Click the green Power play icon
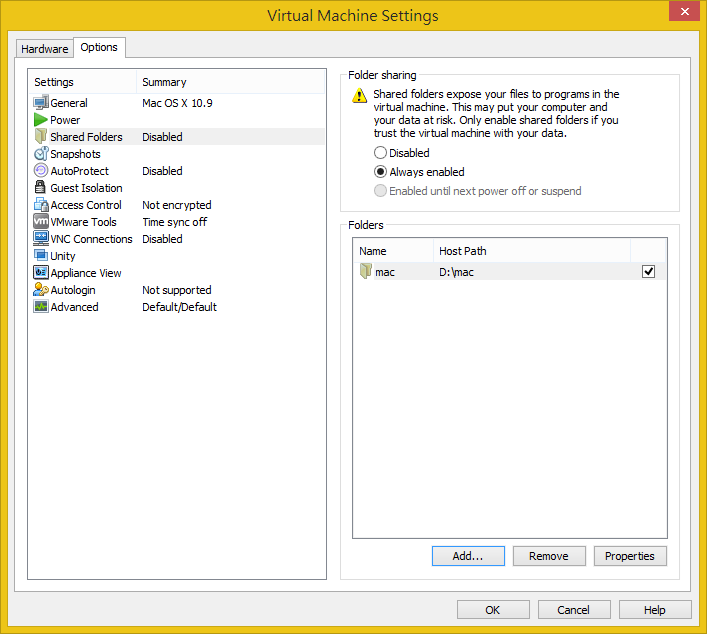 pyautogui.click(x=41, y=120)
